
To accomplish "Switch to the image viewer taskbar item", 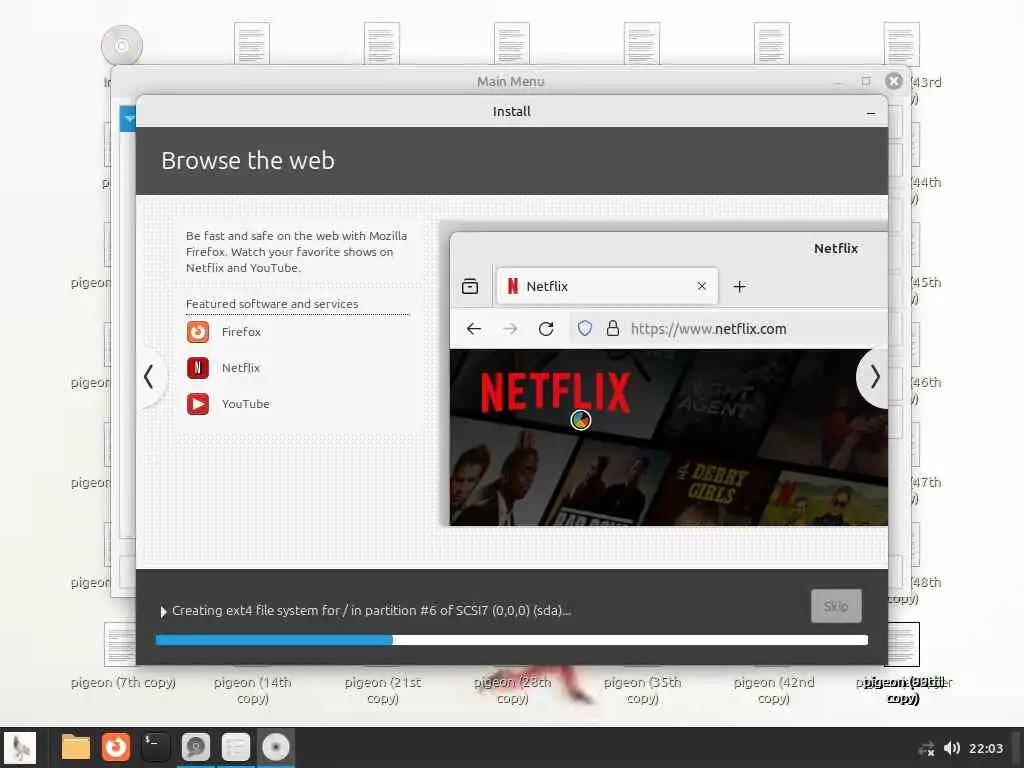I will (x=195, y=747).
